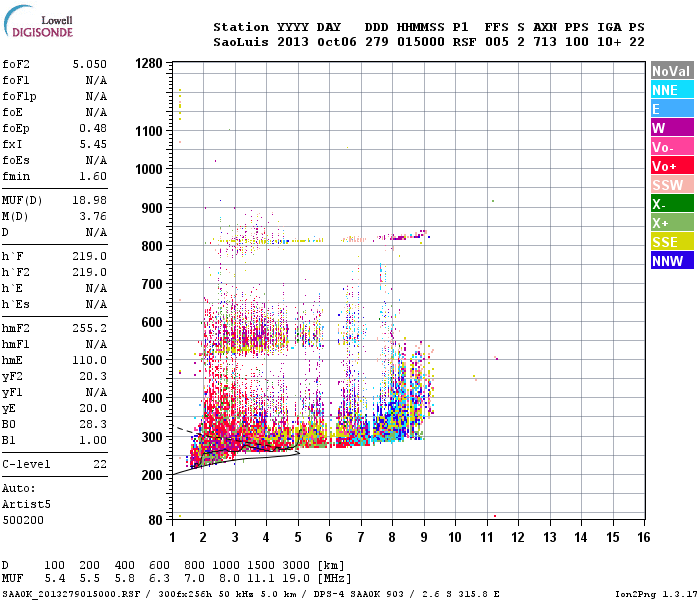Click the fxI value 5.45
This screenshot has height=600, width=700.
93,144
